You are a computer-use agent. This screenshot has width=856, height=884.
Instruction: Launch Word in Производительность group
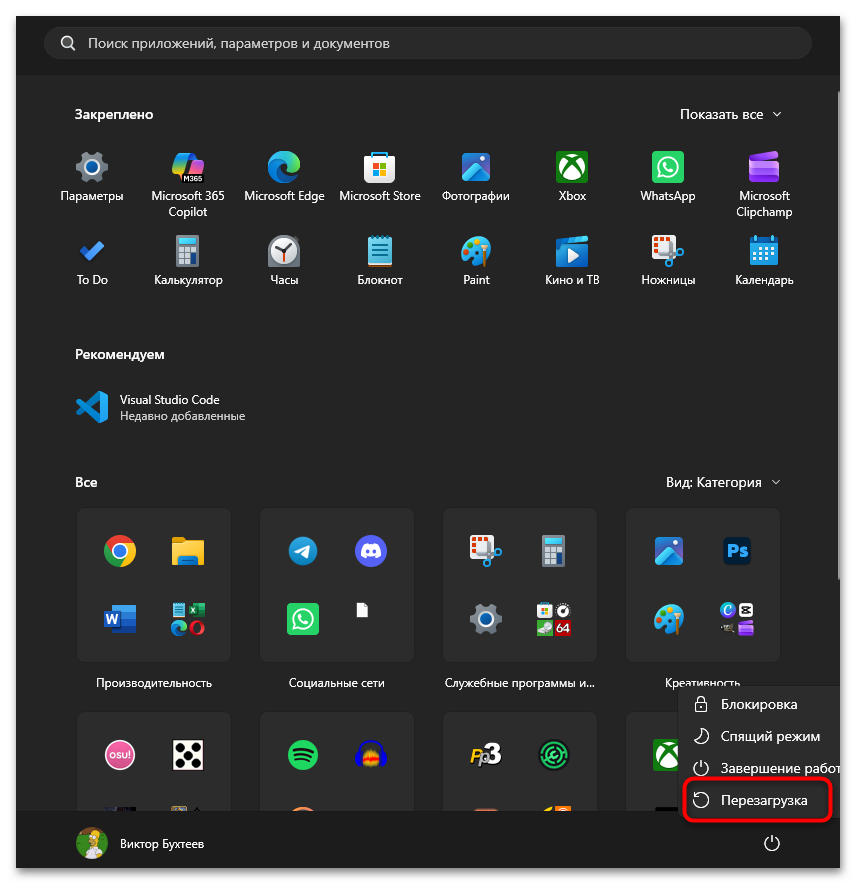[120, 618]
